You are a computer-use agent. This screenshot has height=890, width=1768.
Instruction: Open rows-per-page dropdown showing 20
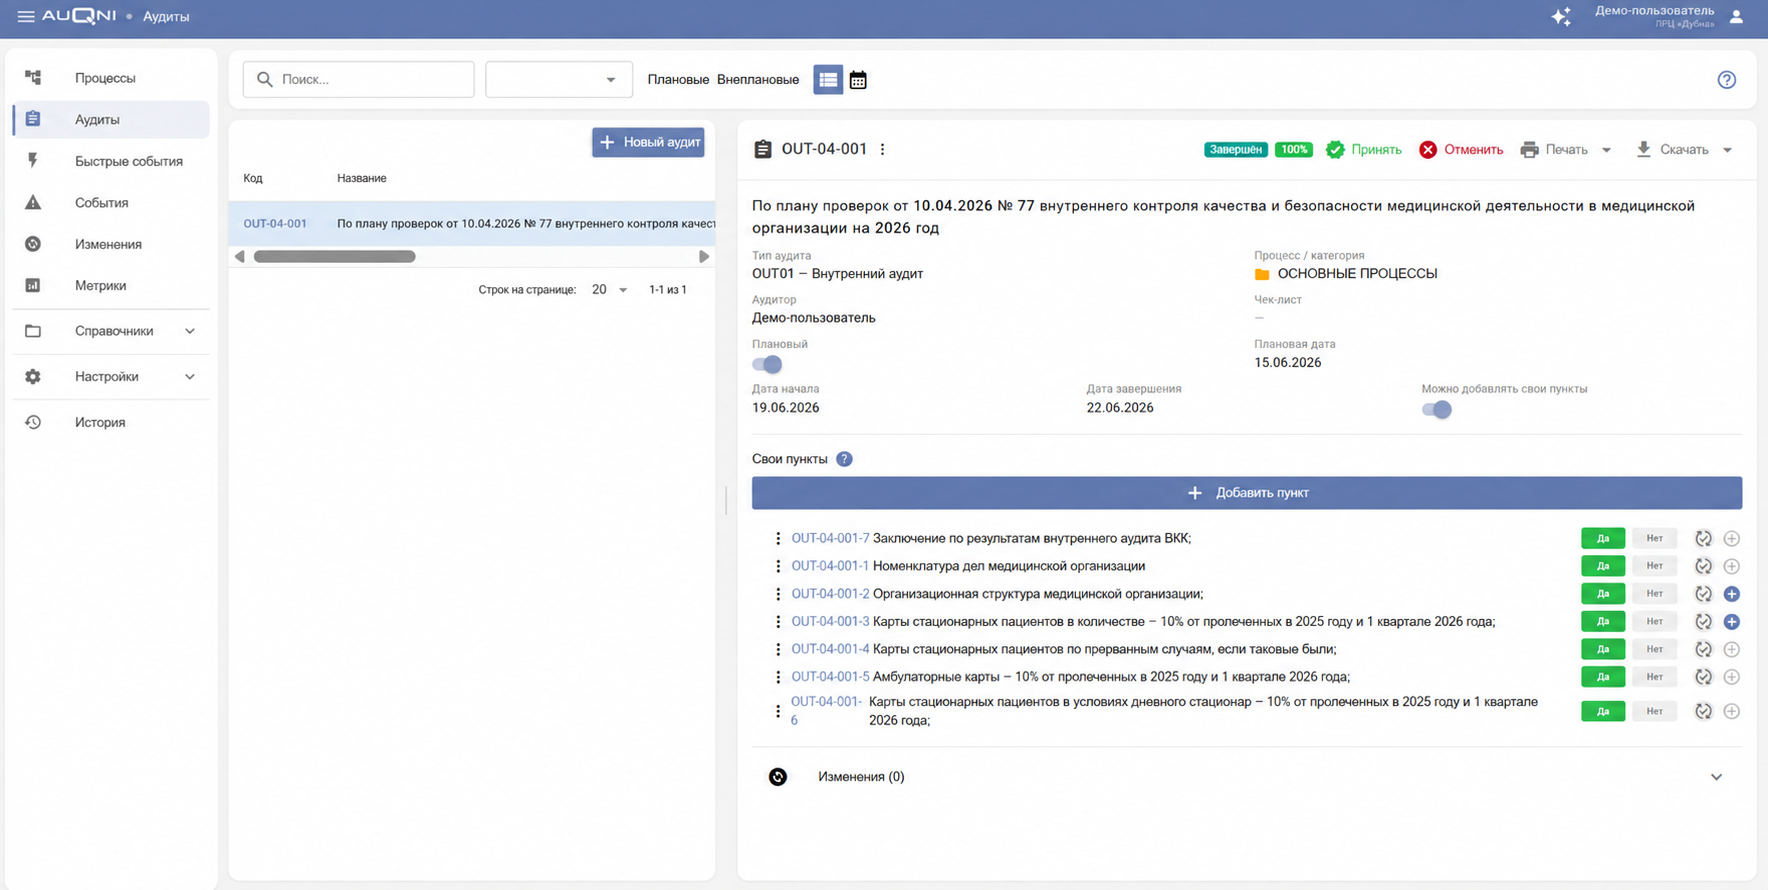pos(609,290)
